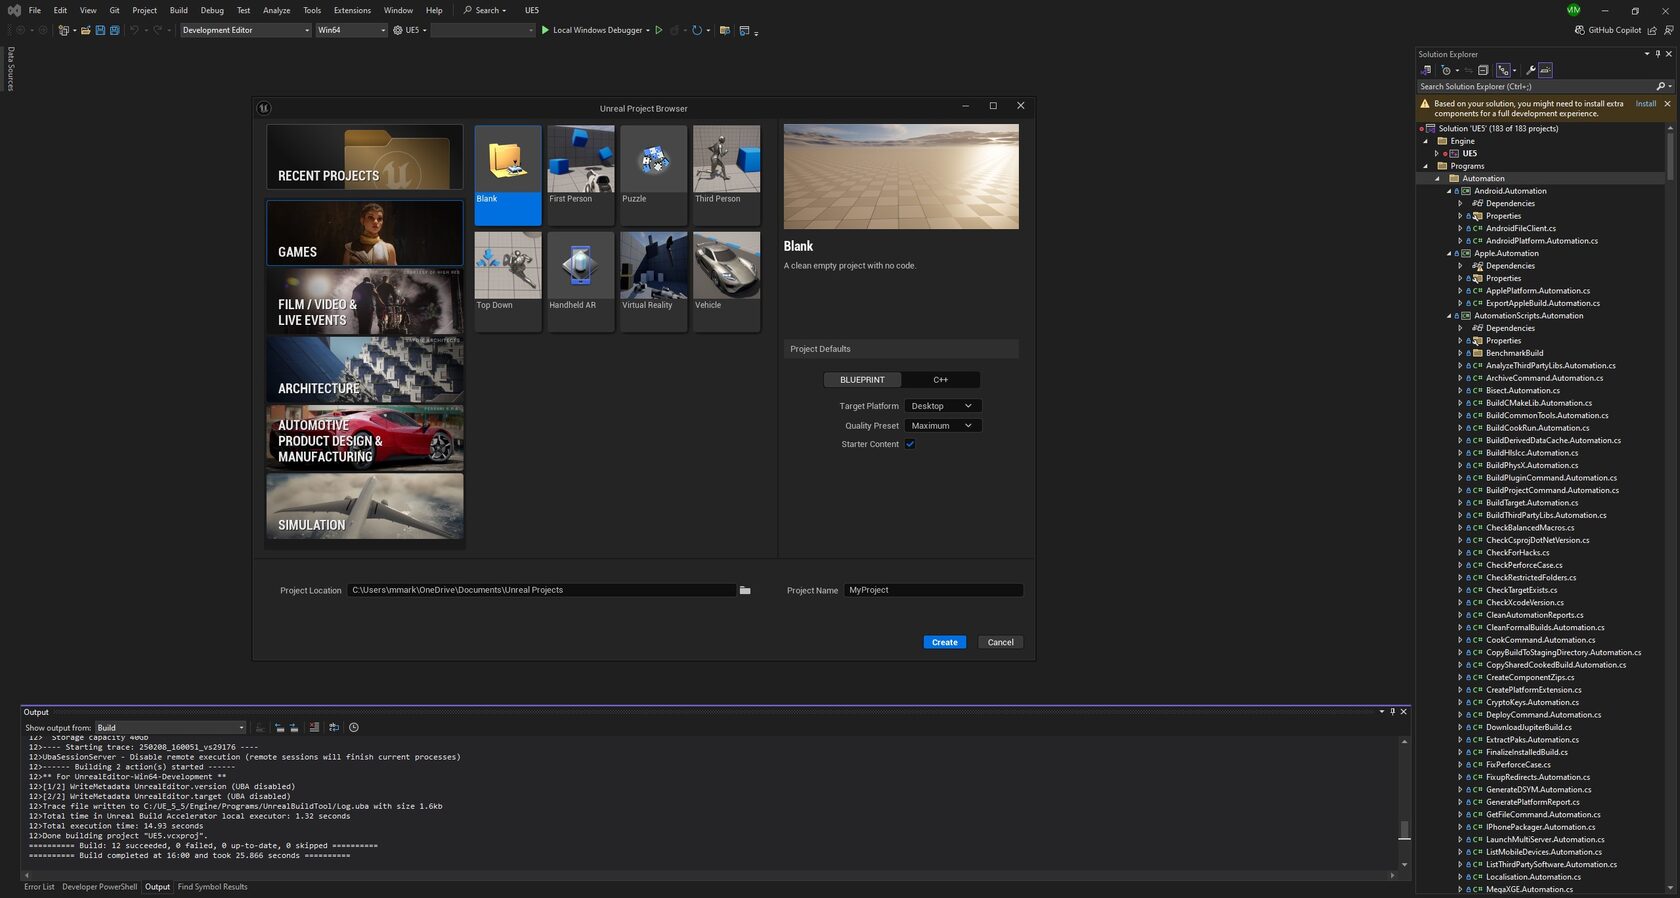Select the Vehicle template thumbnail
Image resolution: width=1680 pixels, height=898 pixels.
[x=727, y=281]
